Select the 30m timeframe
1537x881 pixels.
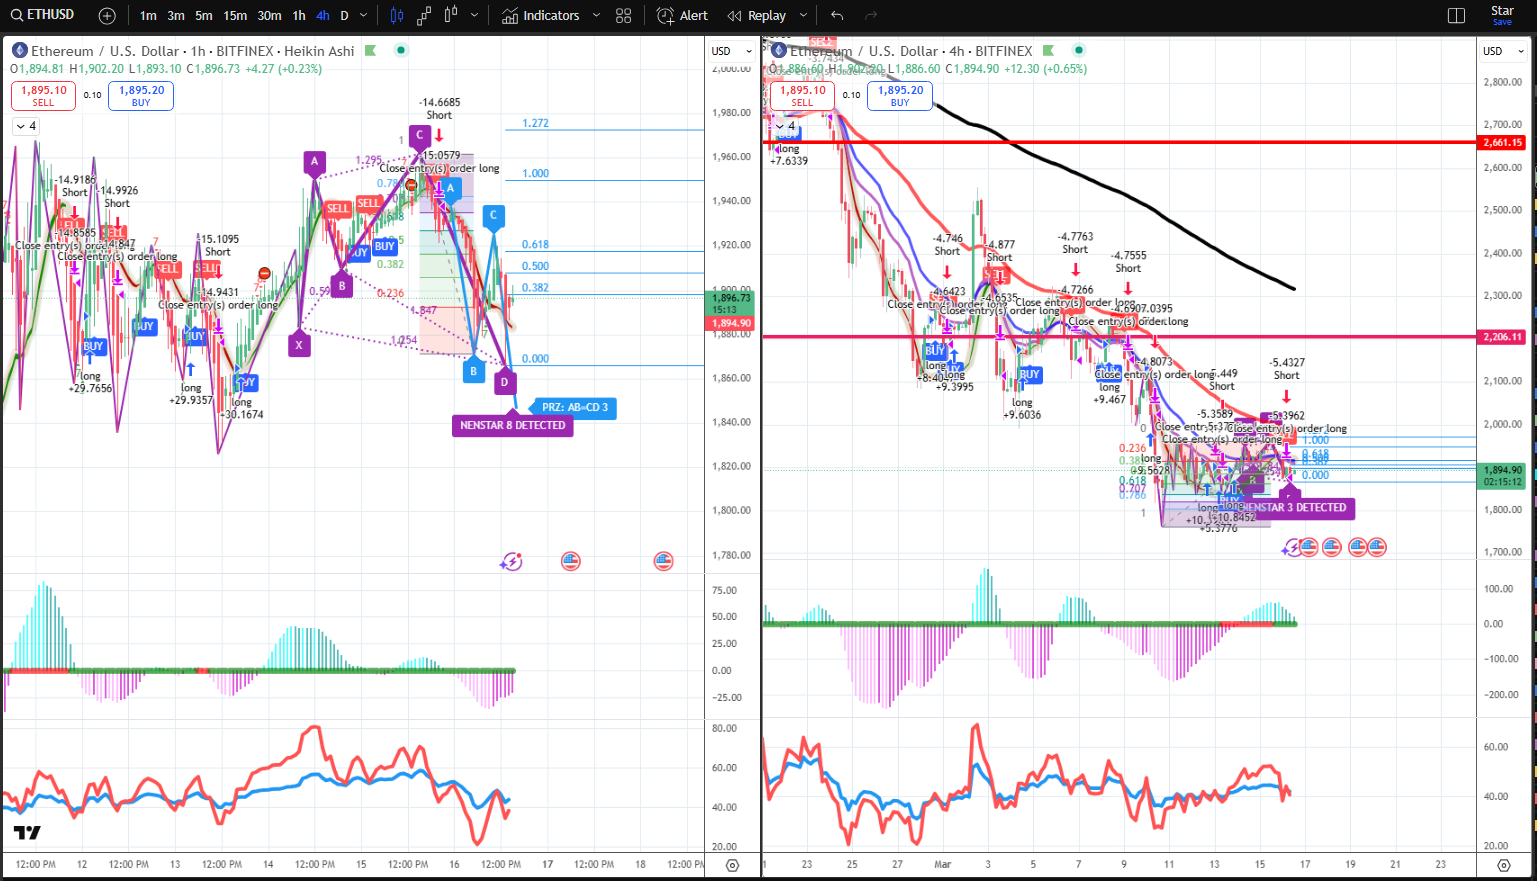[269, 16]
